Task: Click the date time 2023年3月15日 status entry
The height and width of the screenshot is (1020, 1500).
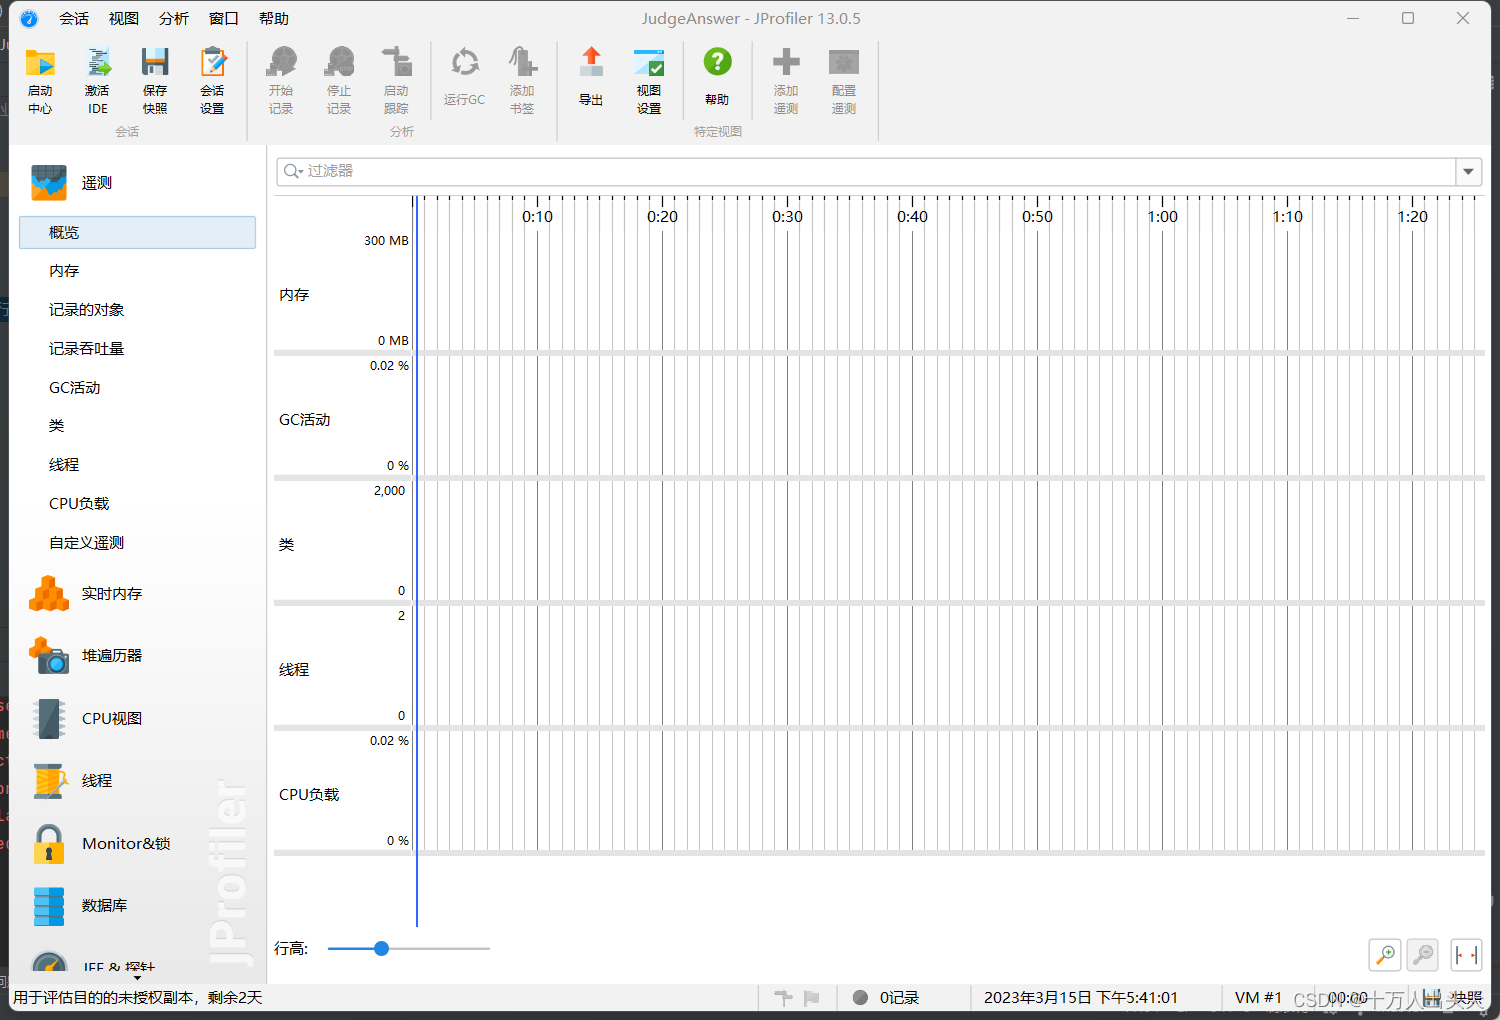Action: point(1081,998)
